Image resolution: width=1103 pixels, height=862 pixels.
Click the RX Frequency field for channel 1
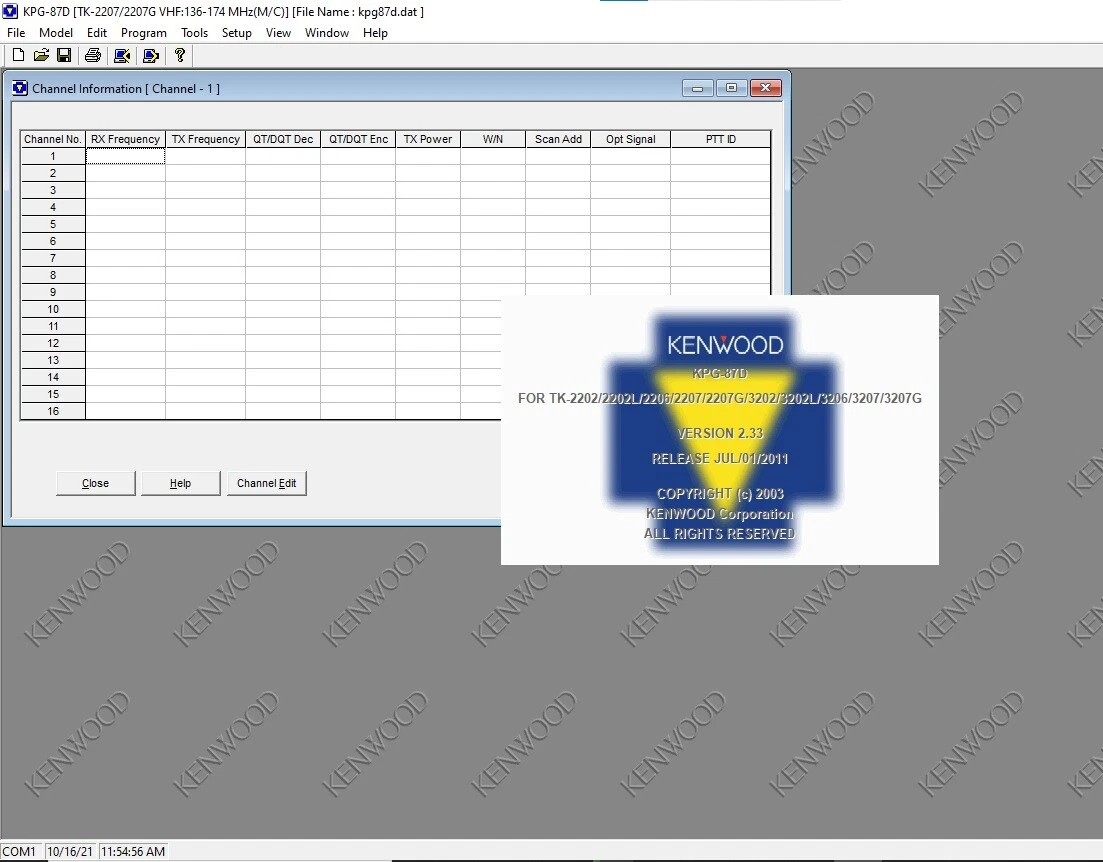pos(125,156)
